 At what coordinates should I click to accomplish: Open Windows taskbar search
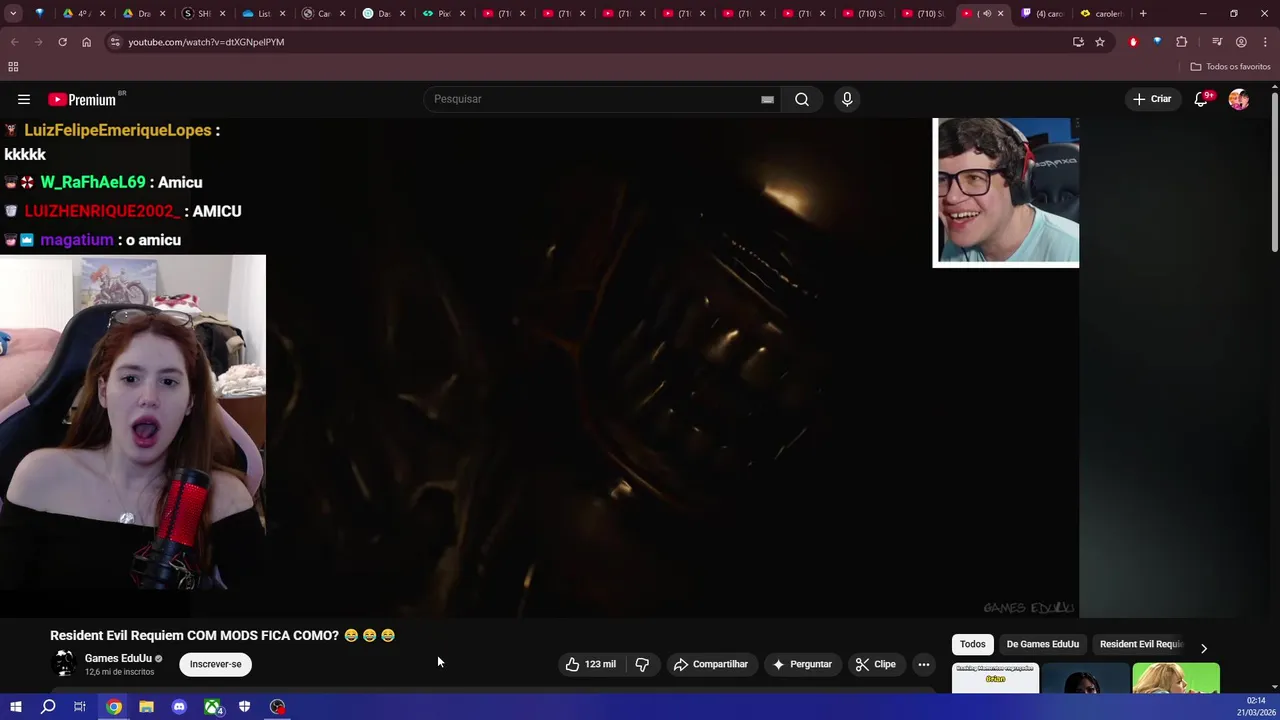[48, 707]
